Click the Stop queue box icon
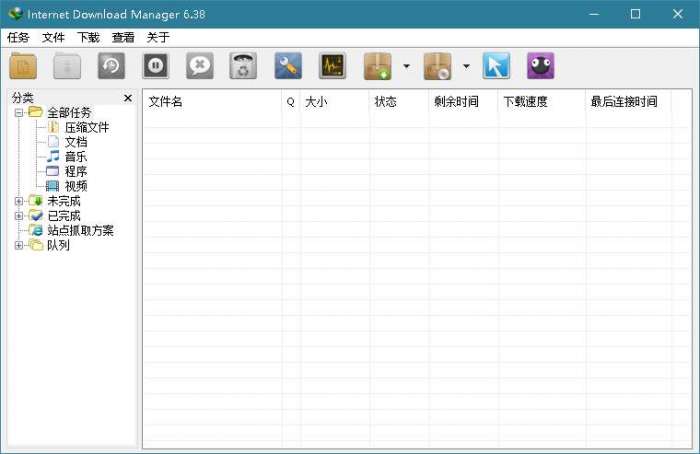This screenshot has width=700, height=454. click(x=438, y=66)
